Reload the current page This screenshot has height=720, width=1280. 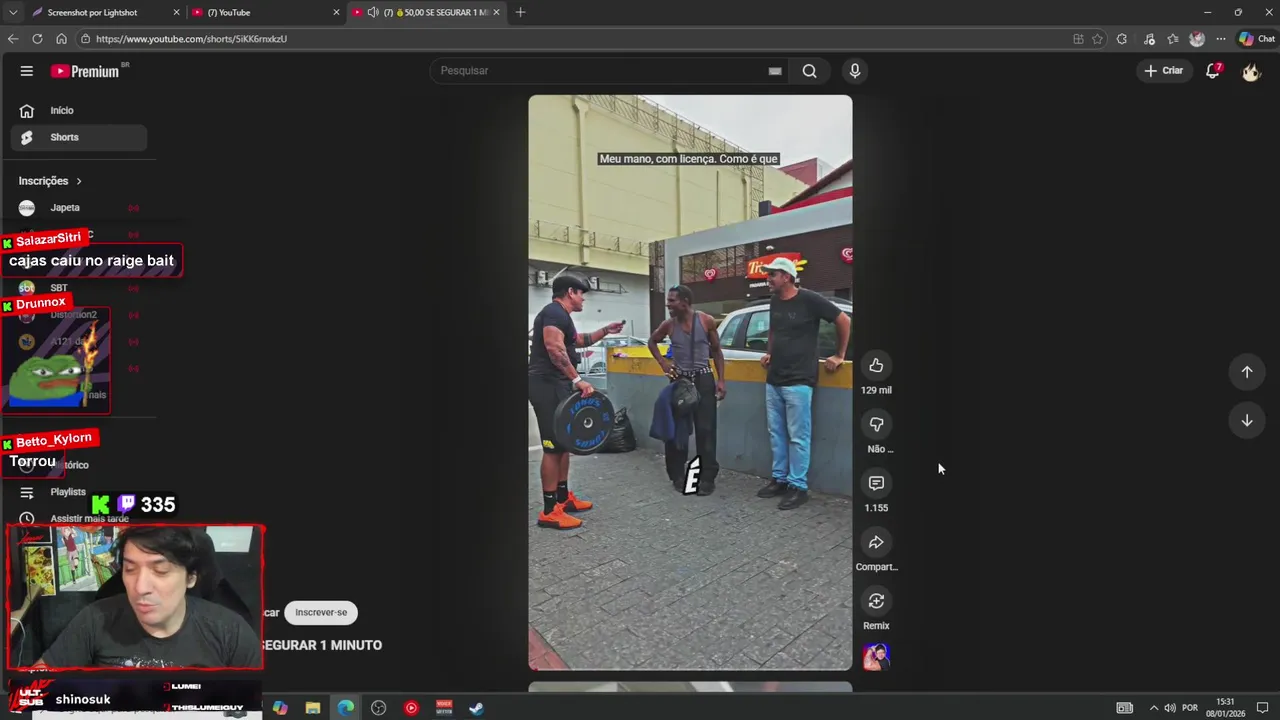coord(37,39)
